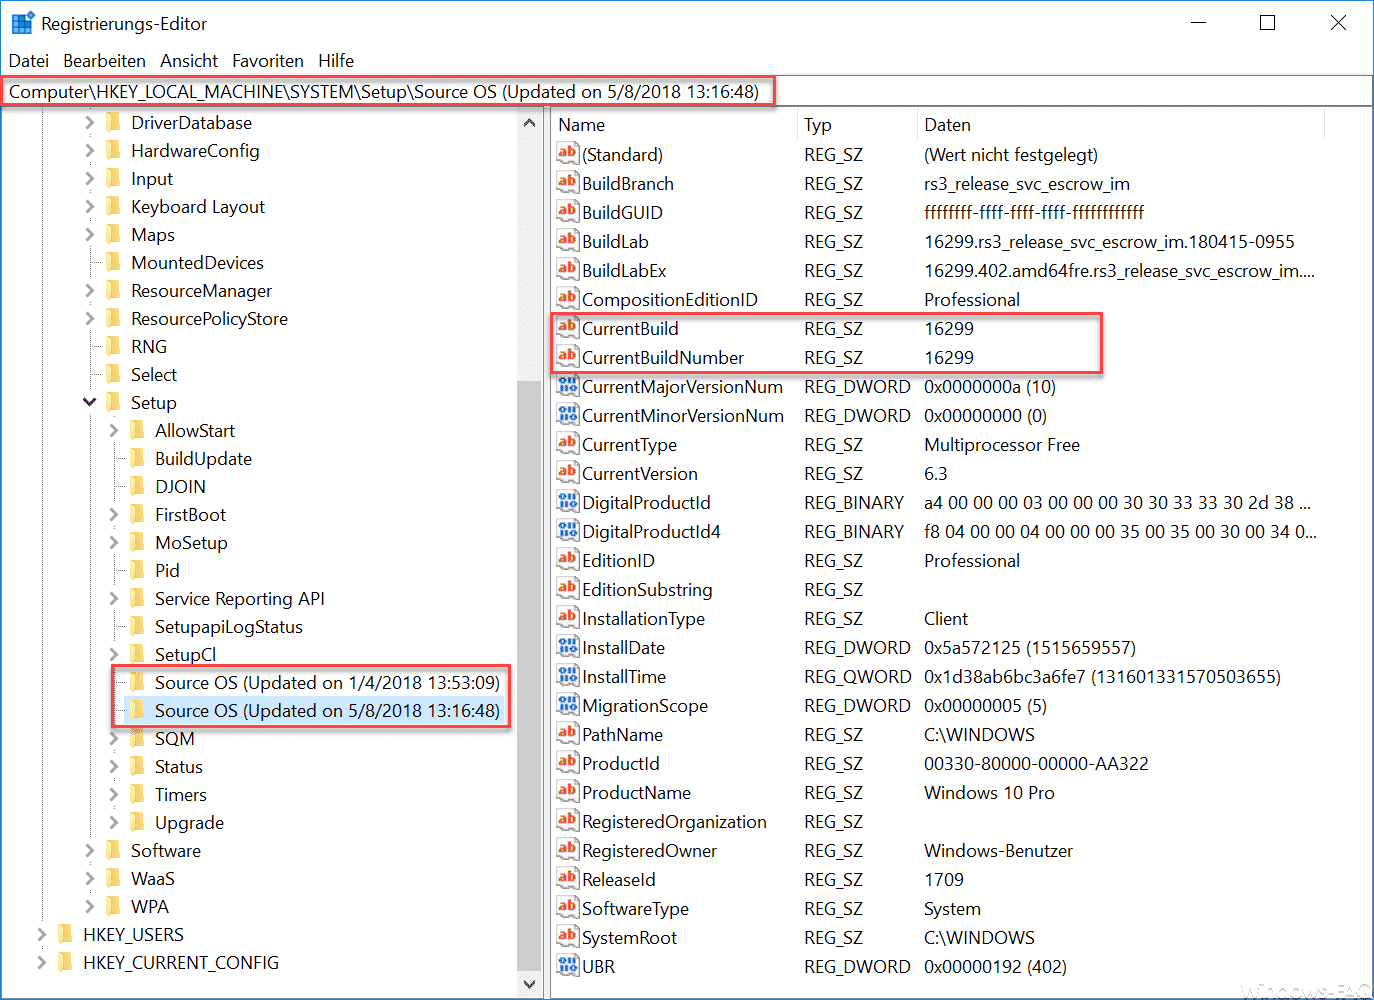The image size is (1374, 1000).
Task: Click the DigitalProductId4 binary value icon
Action: pyautogui.click(x=568, y=531)
